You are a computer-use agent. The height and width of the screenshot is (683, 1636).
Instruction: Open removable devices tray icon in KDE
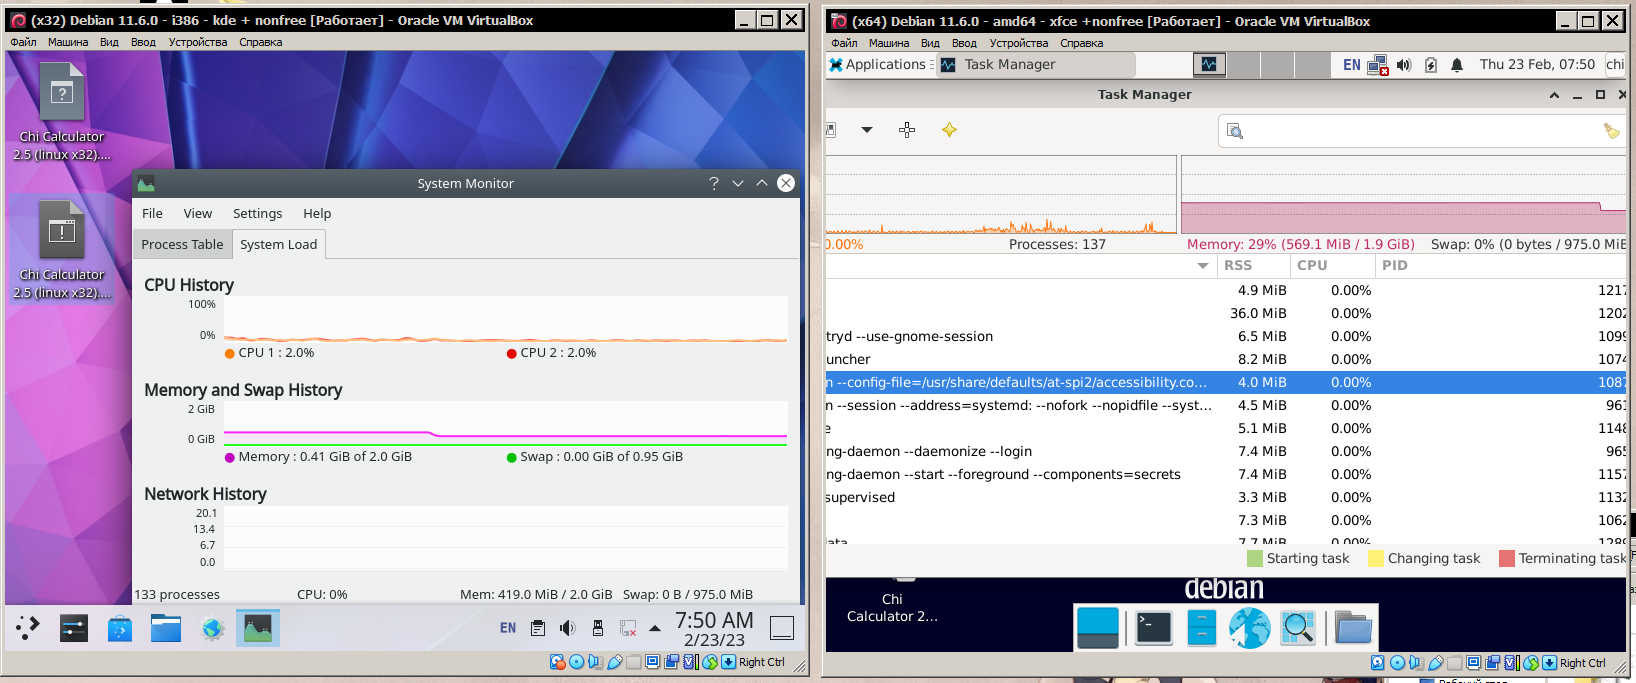tap(598, 628)
